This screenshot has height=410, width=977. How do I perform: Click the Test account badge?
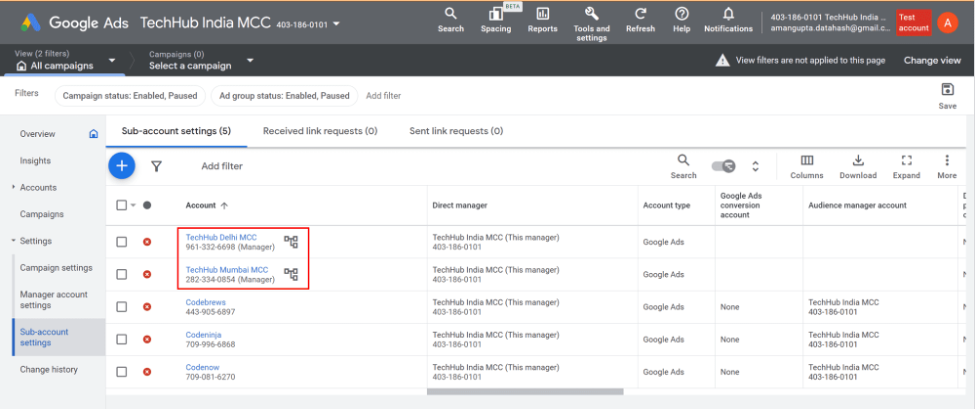(914, 23)
